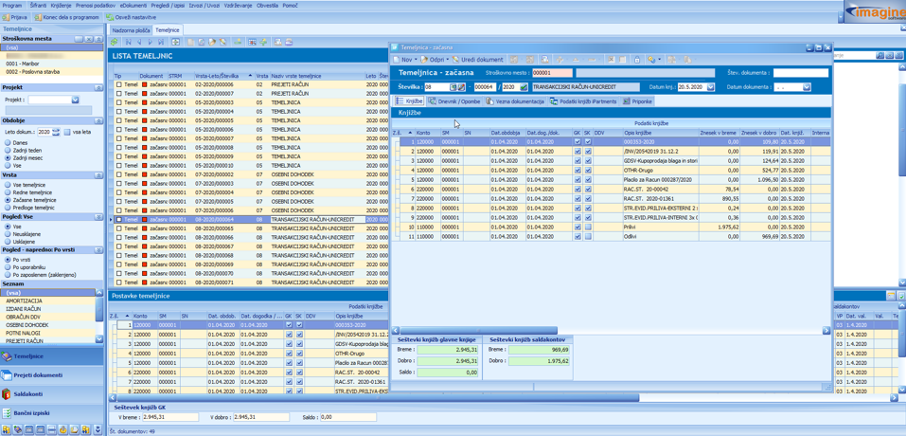Click Prijava login toolbar icon
The height and width of the screenshot is (436, 906).
pyautogui.click(x=16, y=17)
